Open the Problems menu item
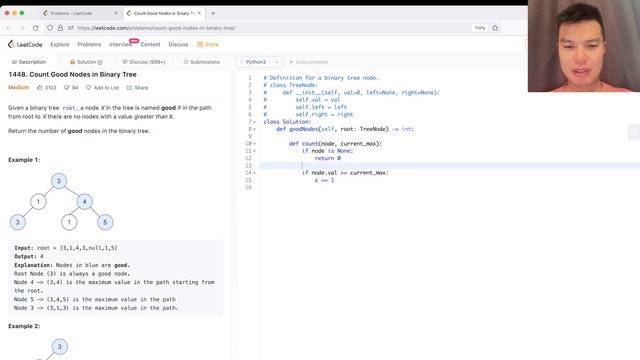The width and height of the screenshot is (640, 360). tap(89, 44)
